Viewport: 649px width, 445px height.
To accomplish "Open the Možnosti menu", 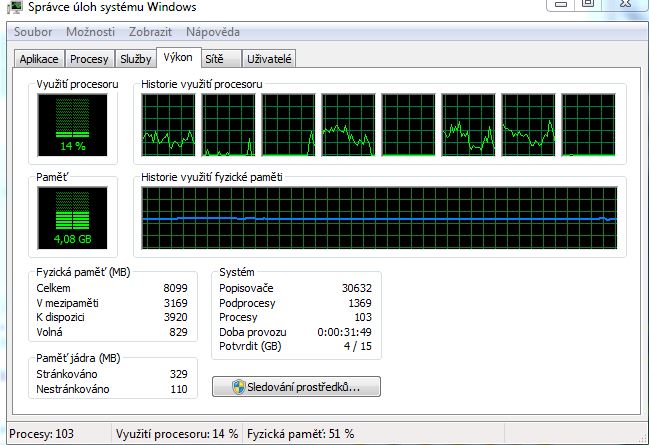I will coord(90,32).
